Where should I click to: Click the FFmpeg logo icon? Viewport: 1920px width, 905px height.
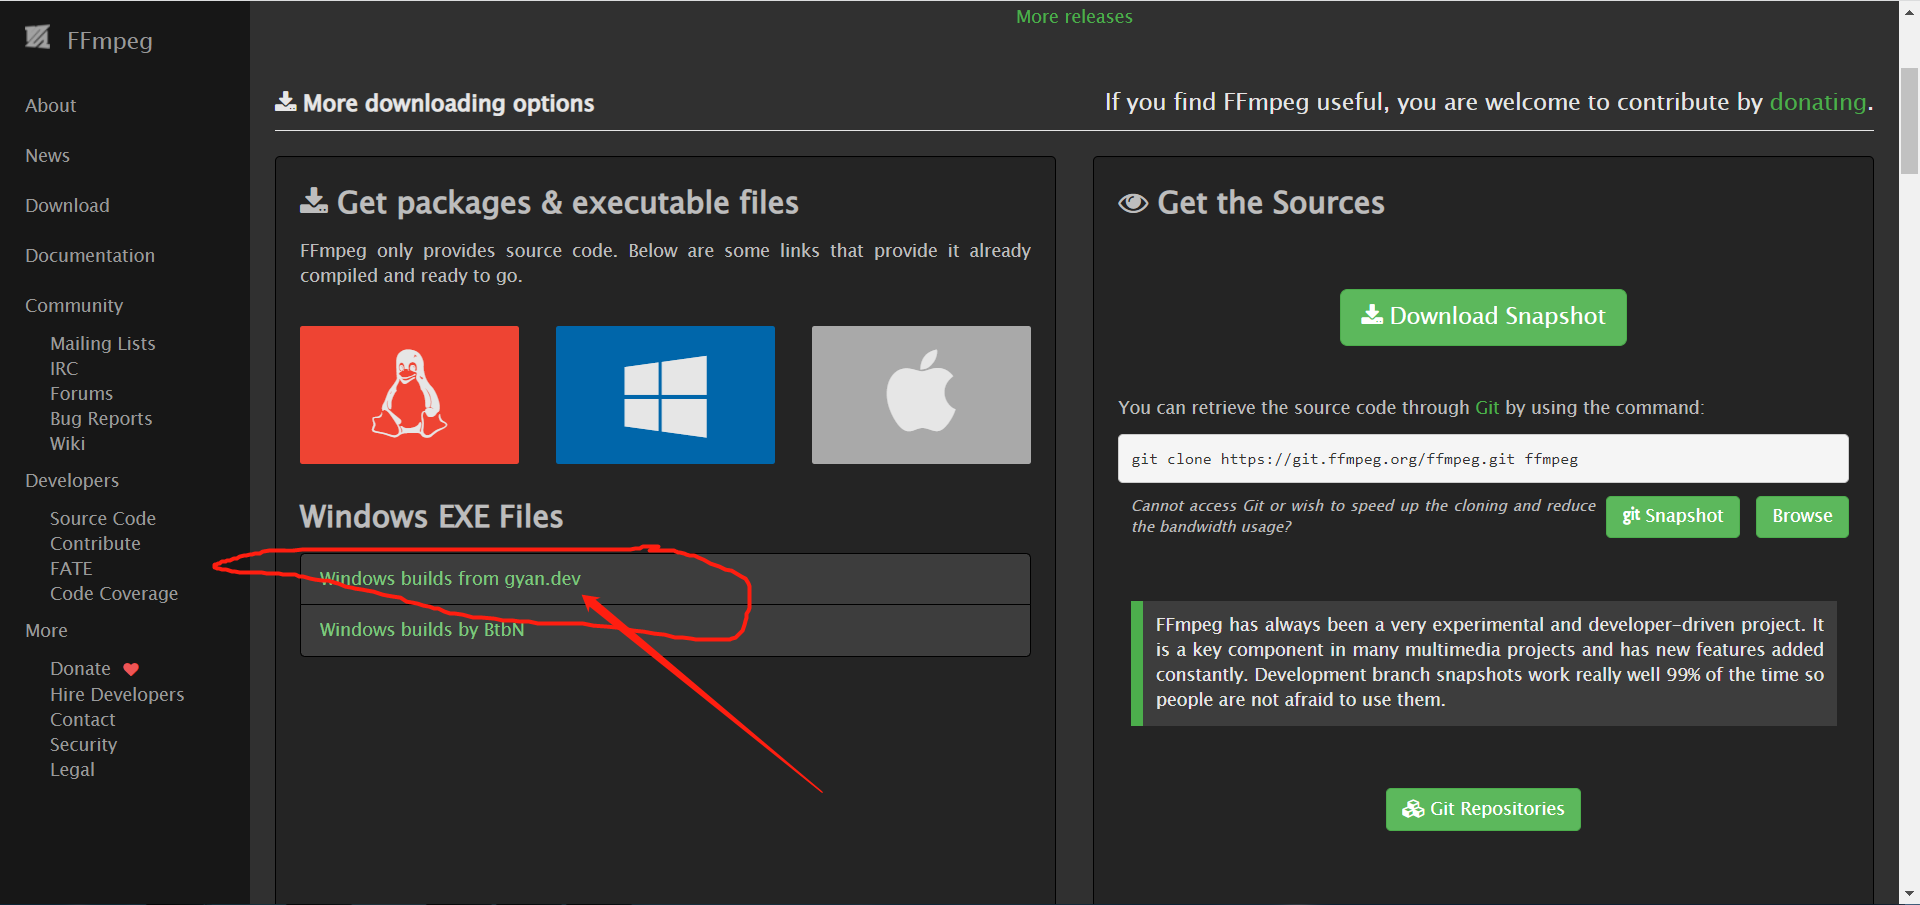[38, 38]
